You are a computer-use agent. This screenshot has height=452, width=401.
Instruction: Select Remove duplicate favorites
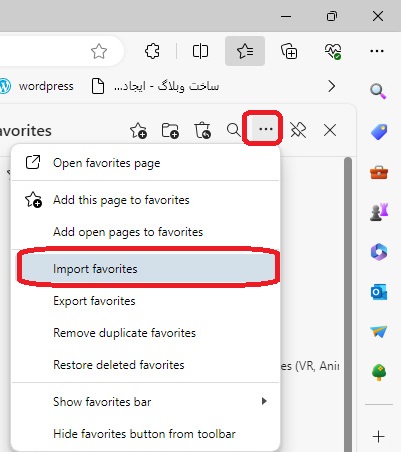click(146, 333)
